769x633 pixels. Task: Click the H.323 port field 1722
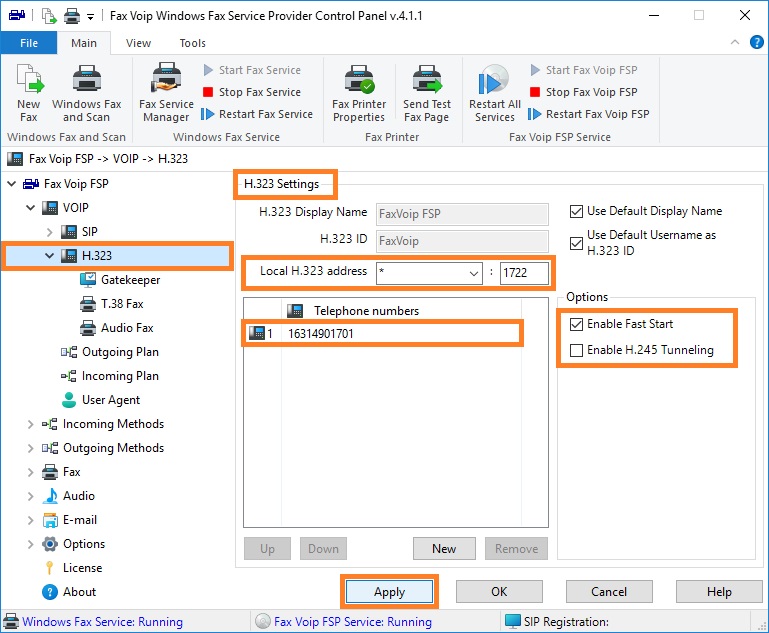pos(524,273)
